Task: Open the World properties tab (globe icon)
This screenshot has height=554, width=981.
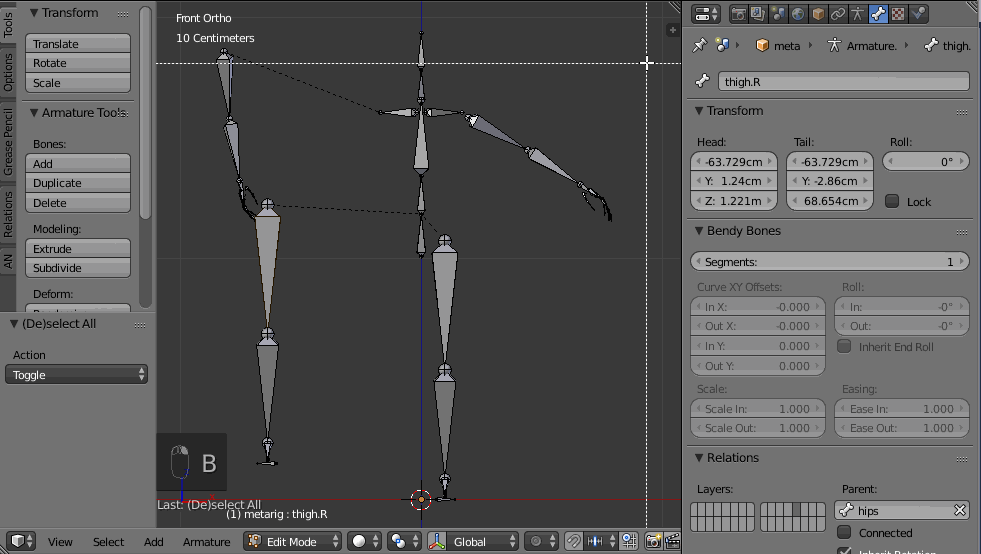Action: pos(798,14)
